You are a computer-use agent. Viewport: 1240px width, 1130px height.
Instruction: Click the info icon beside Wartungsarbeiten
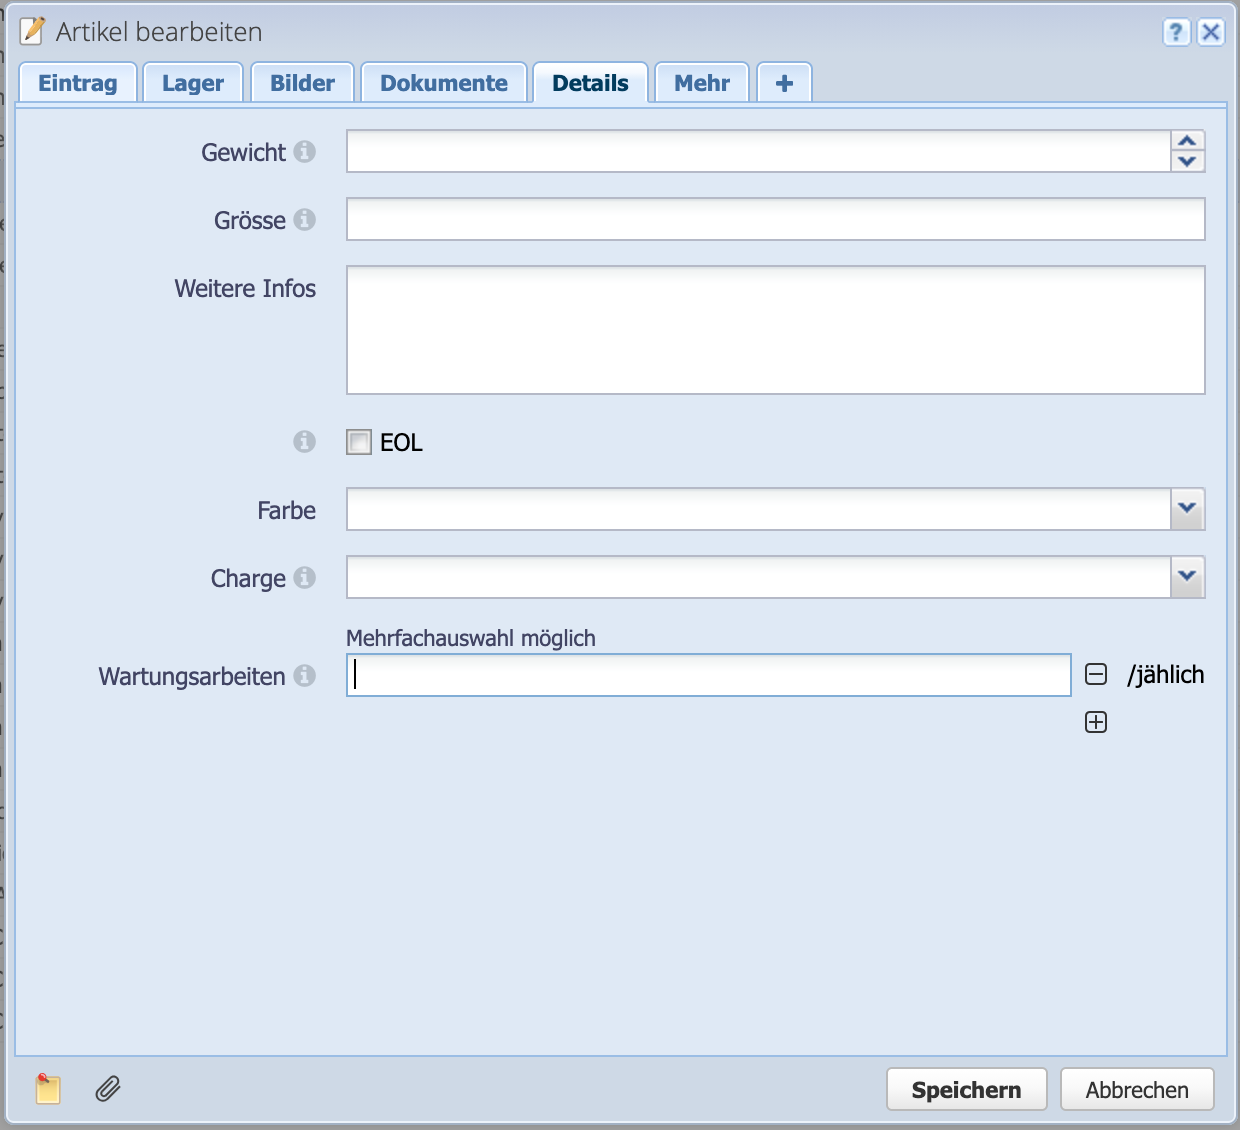[x=305, y=676]
